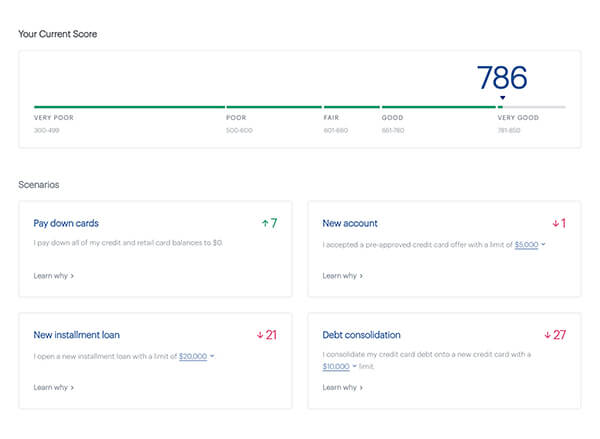Click the Very Poor segment of the score bar

[129, 107]
